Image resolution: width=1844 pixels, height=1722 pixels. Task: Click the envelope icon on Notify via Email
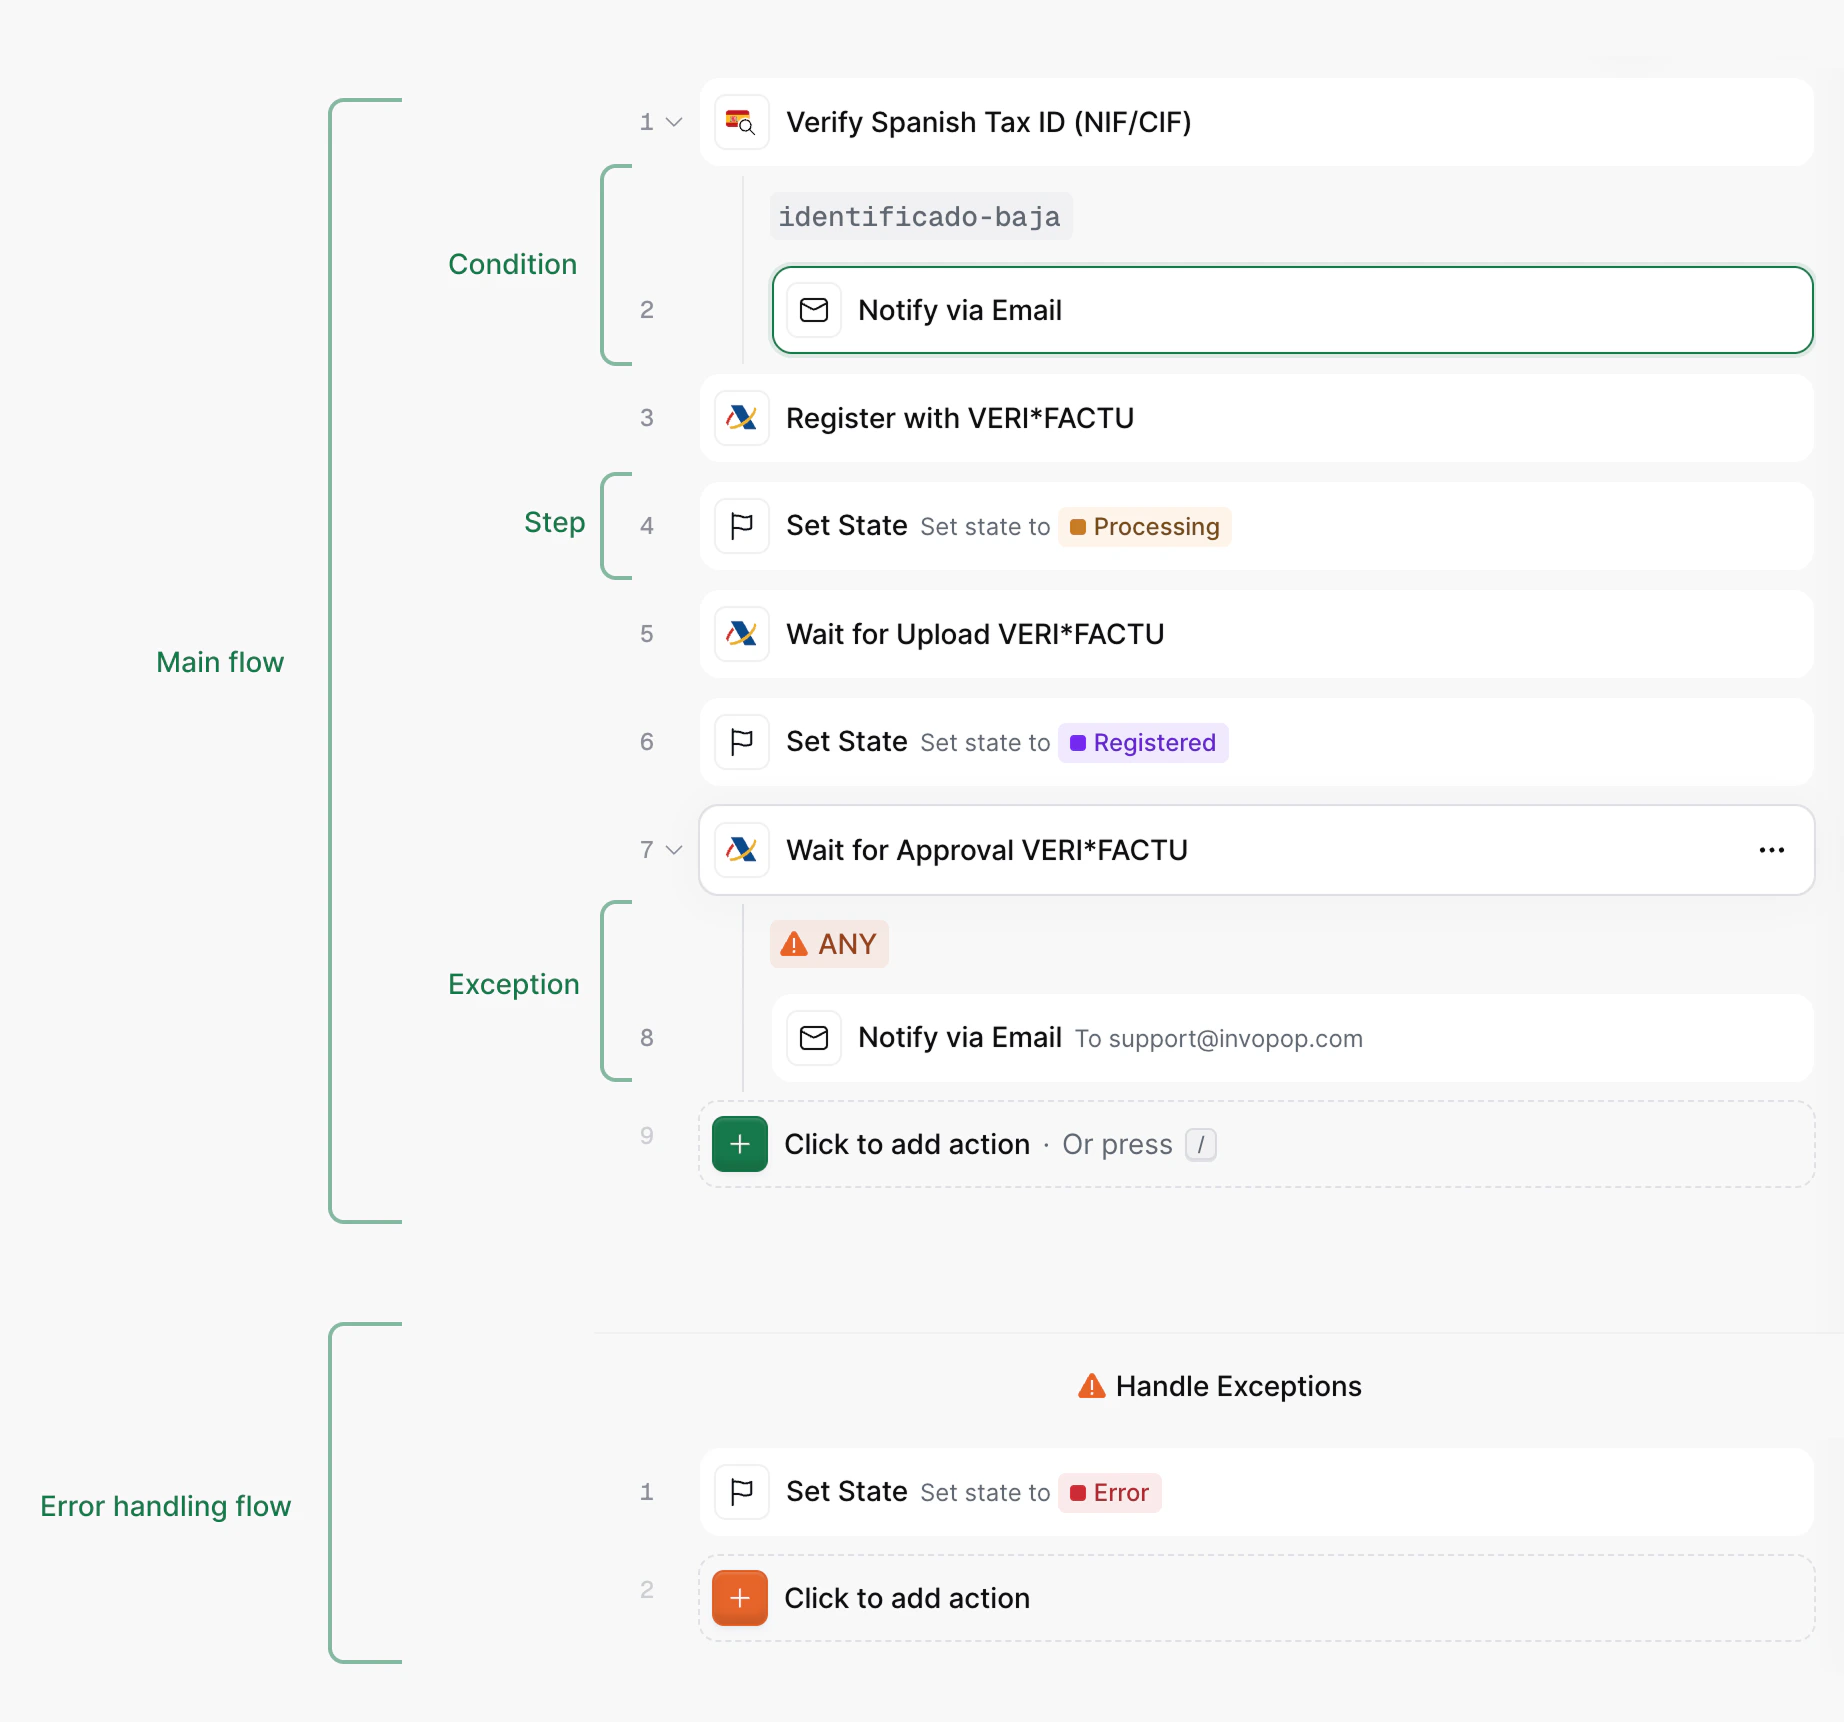coord(813,310)
